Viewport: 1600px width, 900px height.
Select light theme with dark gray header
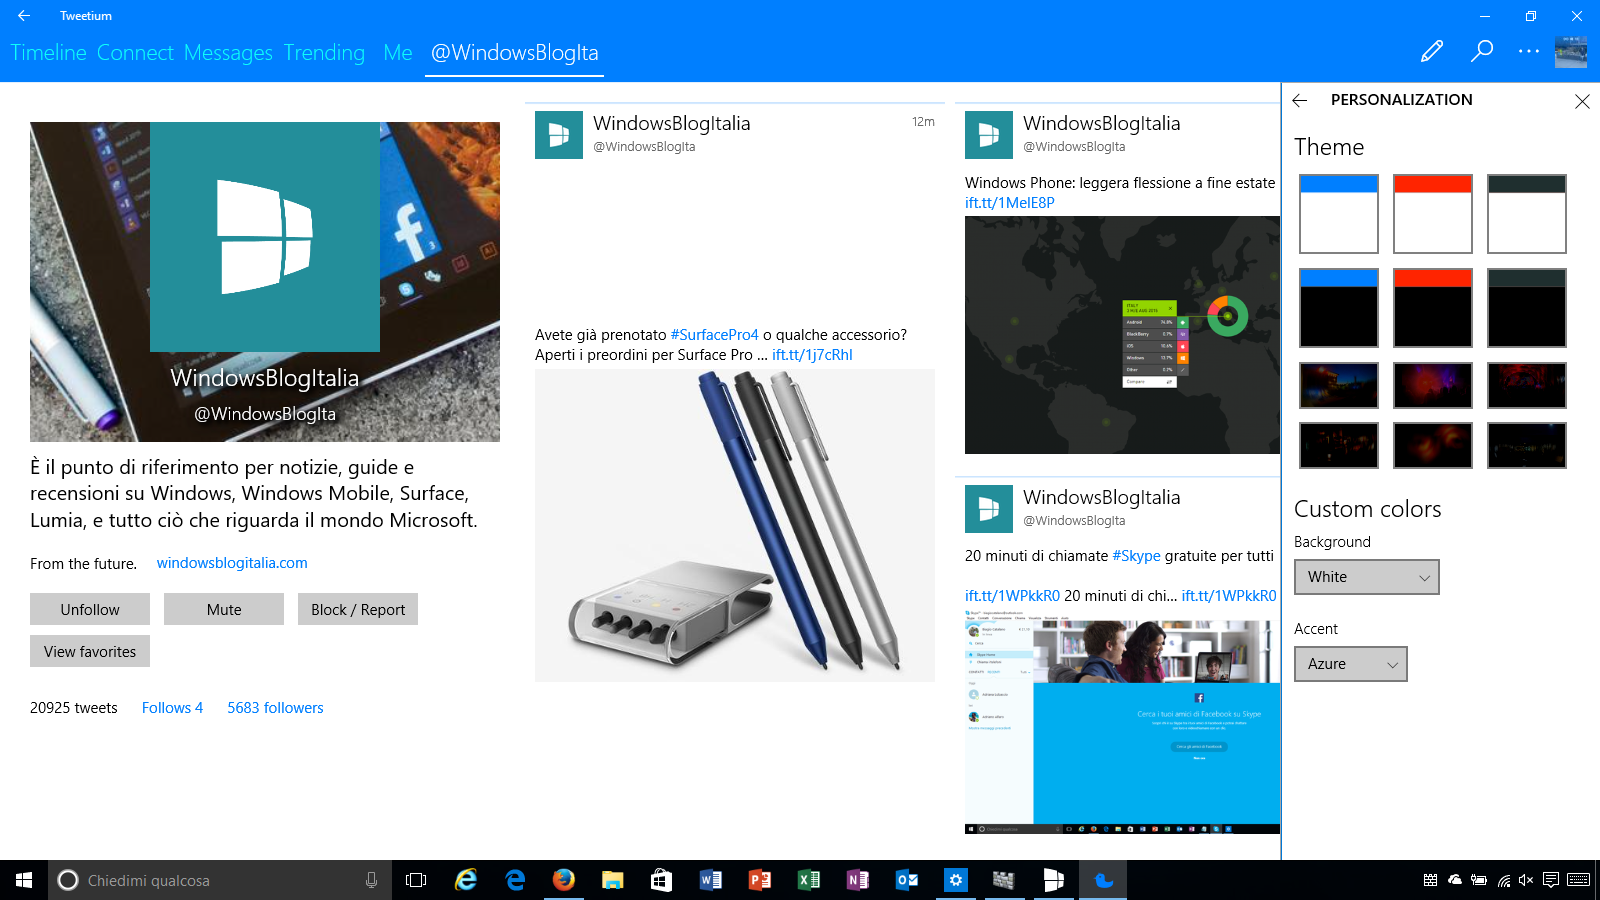click(1527, 213)
